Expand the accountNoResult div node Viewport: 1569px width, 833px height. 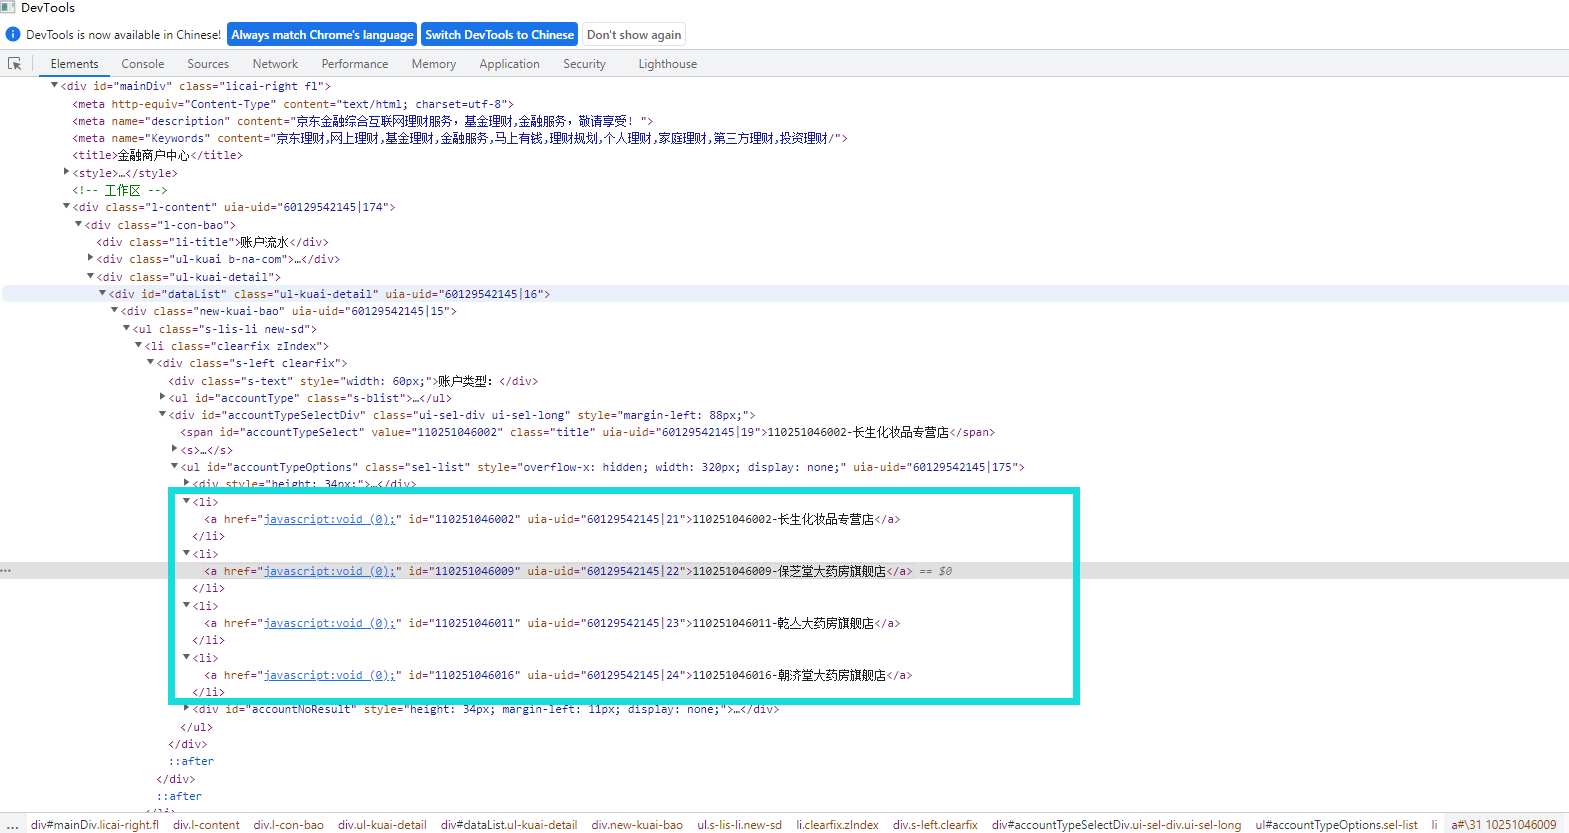(x=186, y=709)
